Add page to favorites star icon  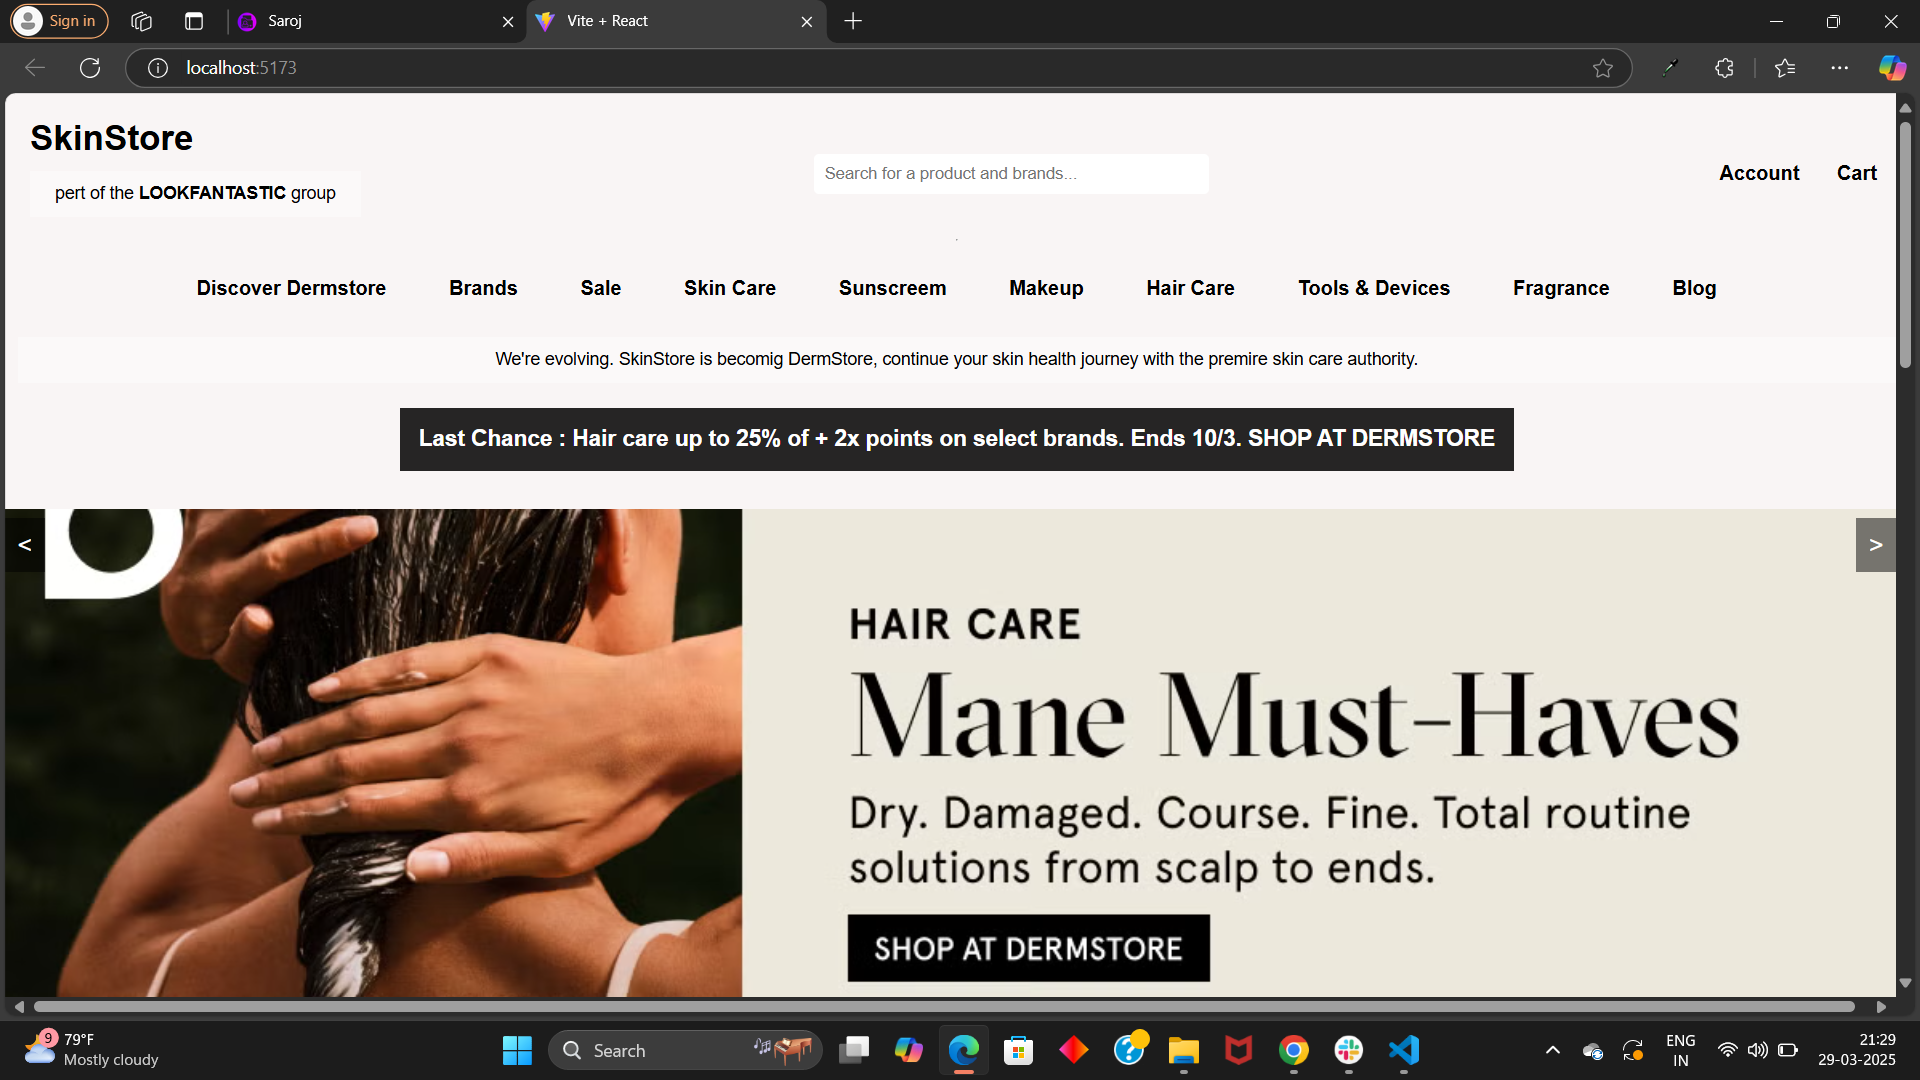pos(1603,68)
